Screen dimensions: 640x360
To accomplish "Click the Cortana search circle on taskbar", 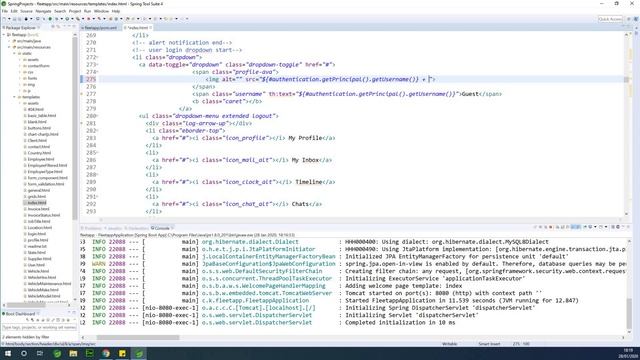I will (24, 353).
